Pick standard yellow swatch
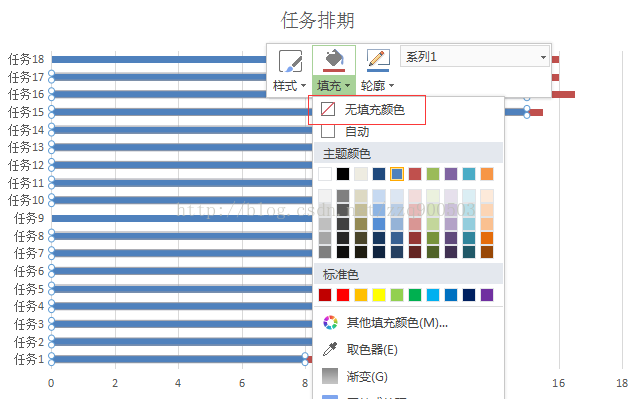Viewport: 632px width, 399px height. [379, 295]
